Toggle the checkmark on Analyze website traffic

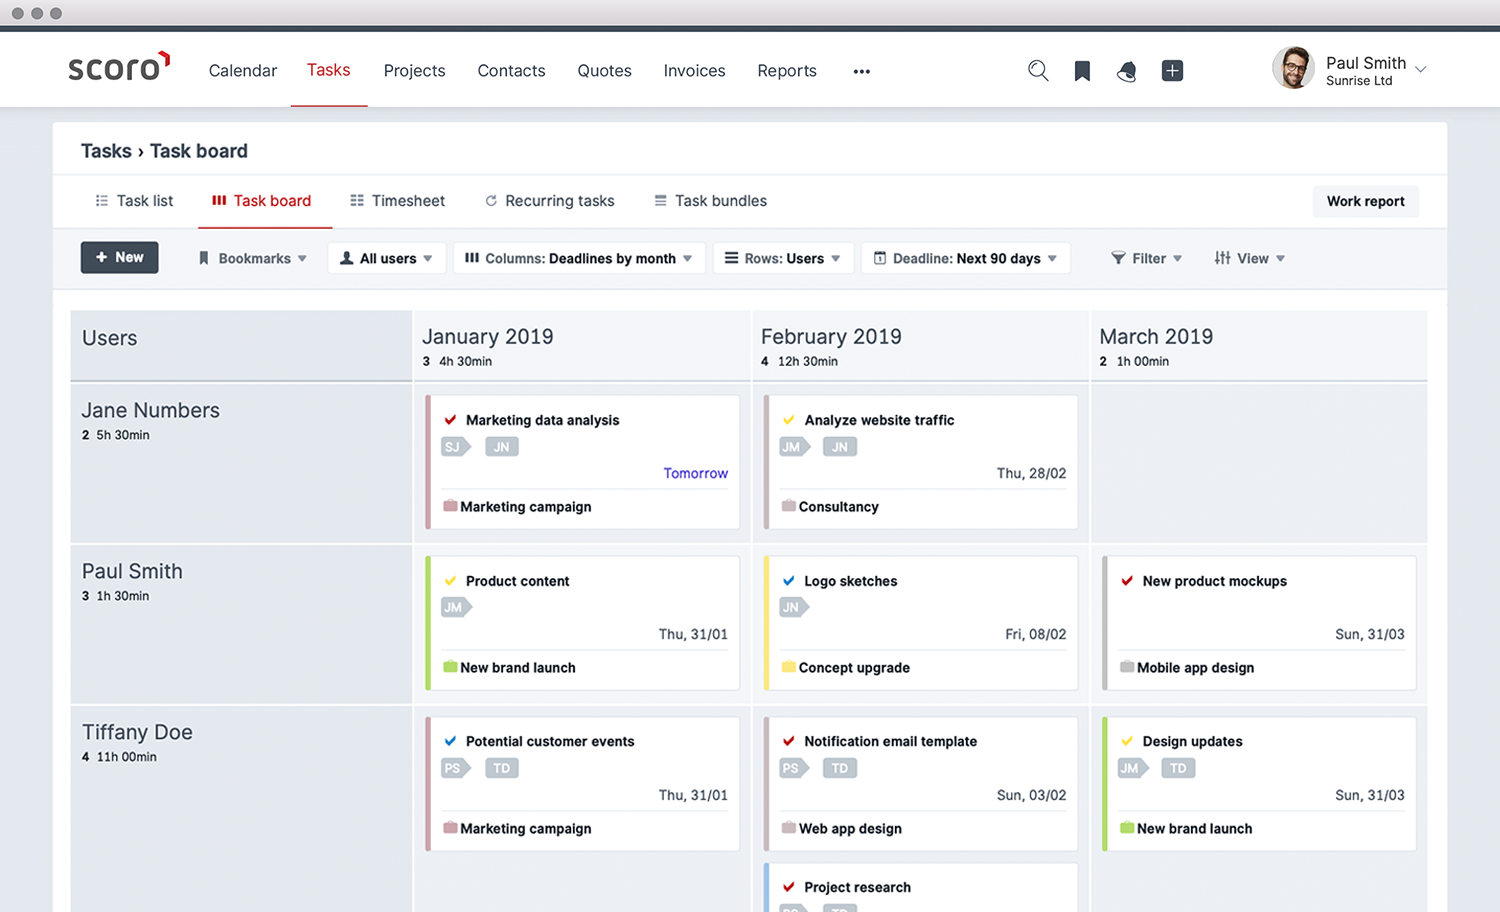click(789, 420)
